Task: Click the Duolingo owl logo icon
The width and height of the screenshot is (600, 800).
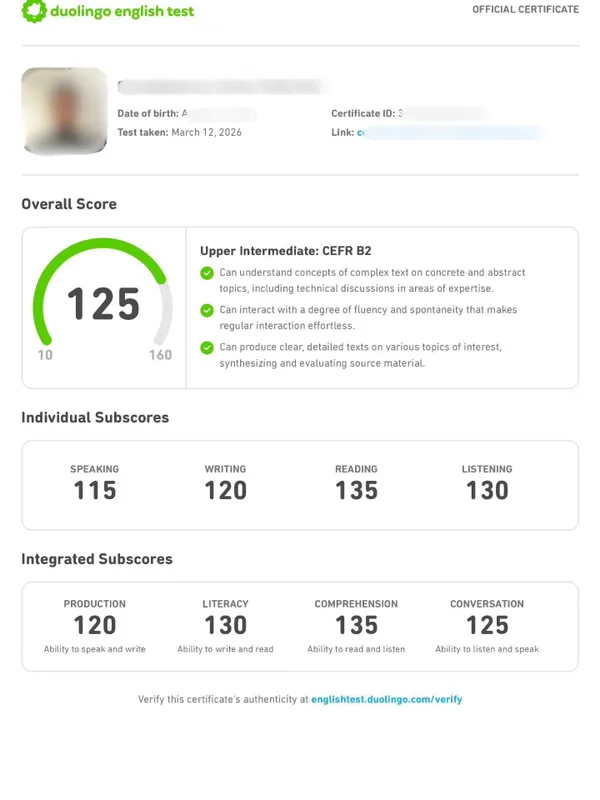Action: click(34, 11)
